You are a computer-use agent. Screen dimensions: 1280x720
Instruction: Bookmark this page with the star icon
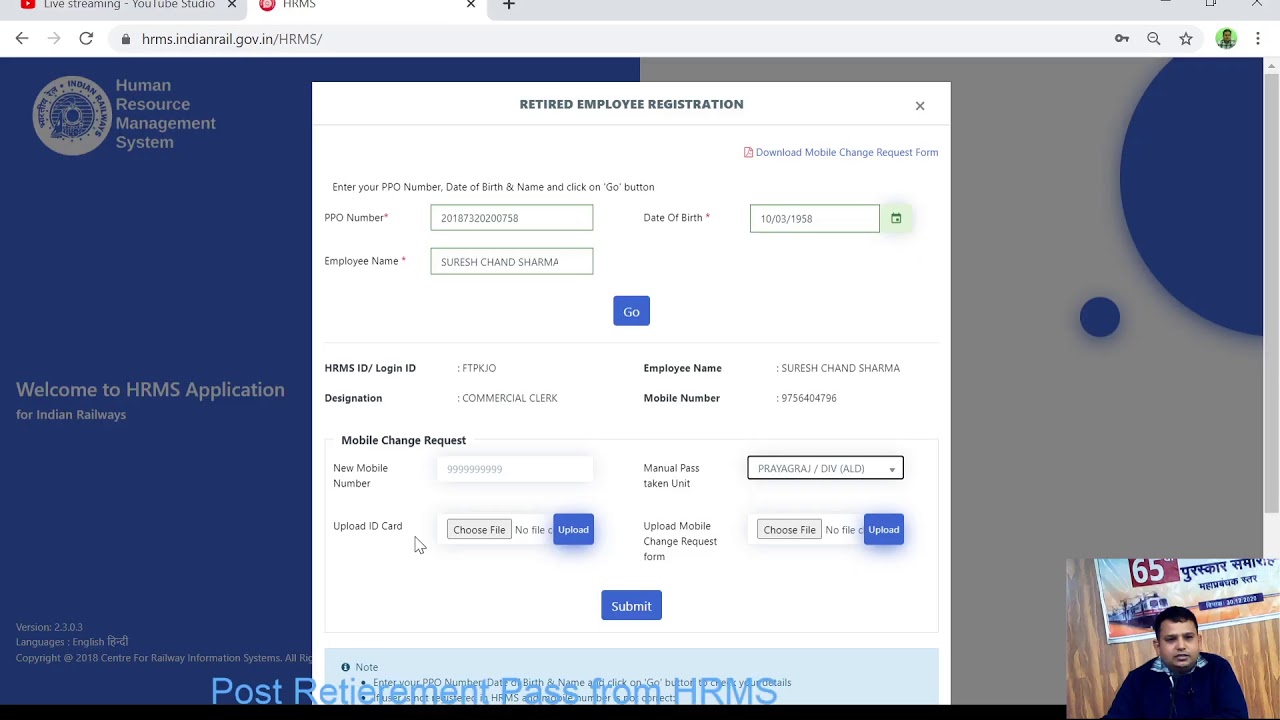point(1186,39)
